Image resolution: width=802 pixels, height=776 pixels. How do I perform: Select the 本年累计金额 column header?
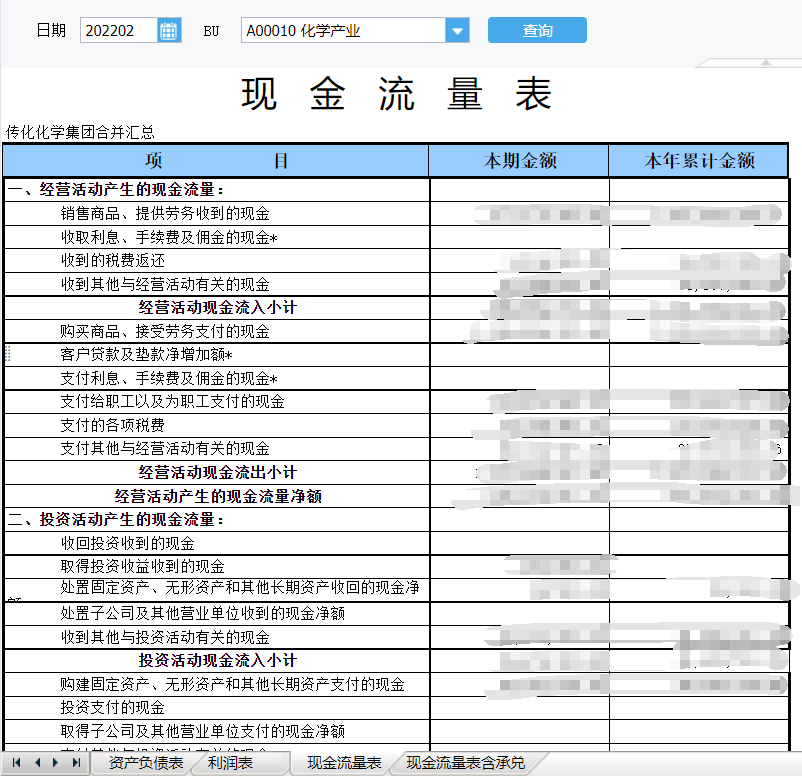tap(699, 161)
